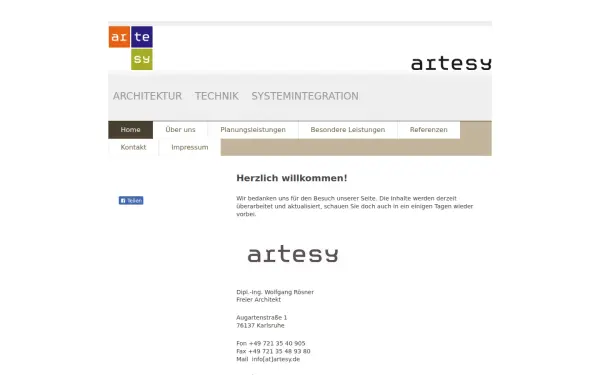The width and height of the screenshot is (600, 375).
Task: Click the name Dipl.-Ing. Wolfgang Rösner
Action: click(275, 292)
